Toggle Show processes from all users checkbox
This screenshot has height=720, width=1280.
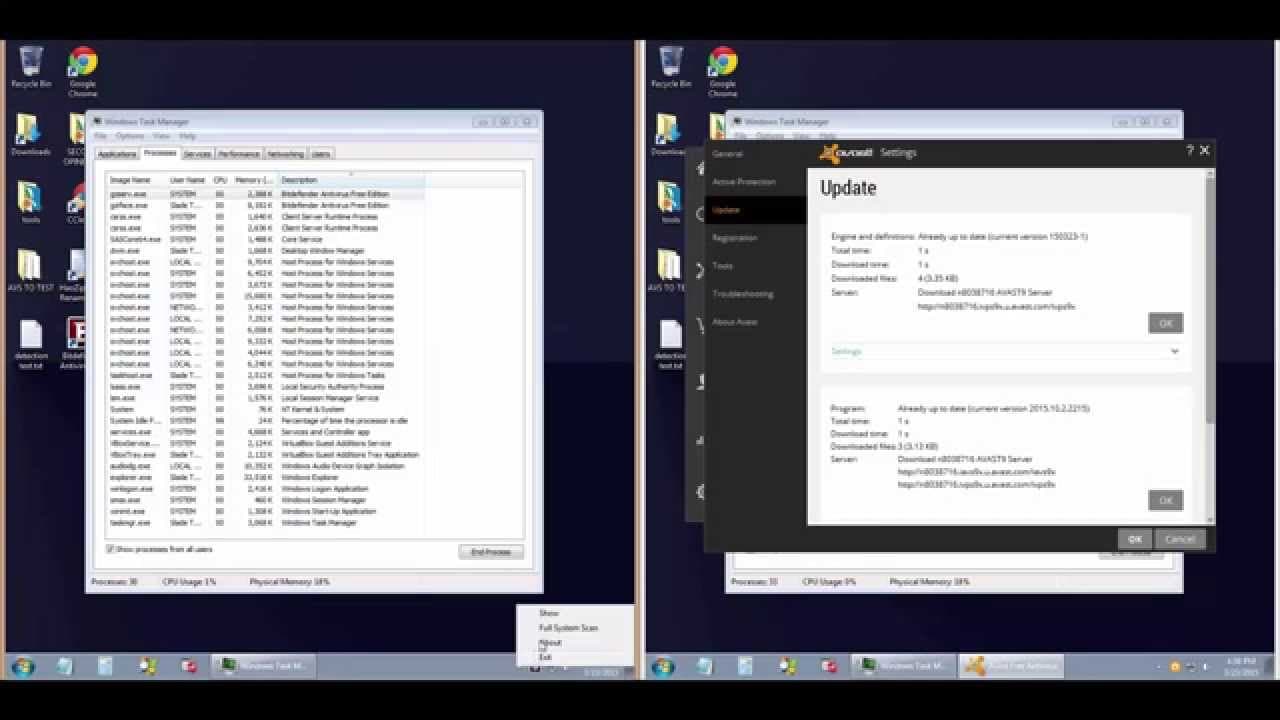110,549
